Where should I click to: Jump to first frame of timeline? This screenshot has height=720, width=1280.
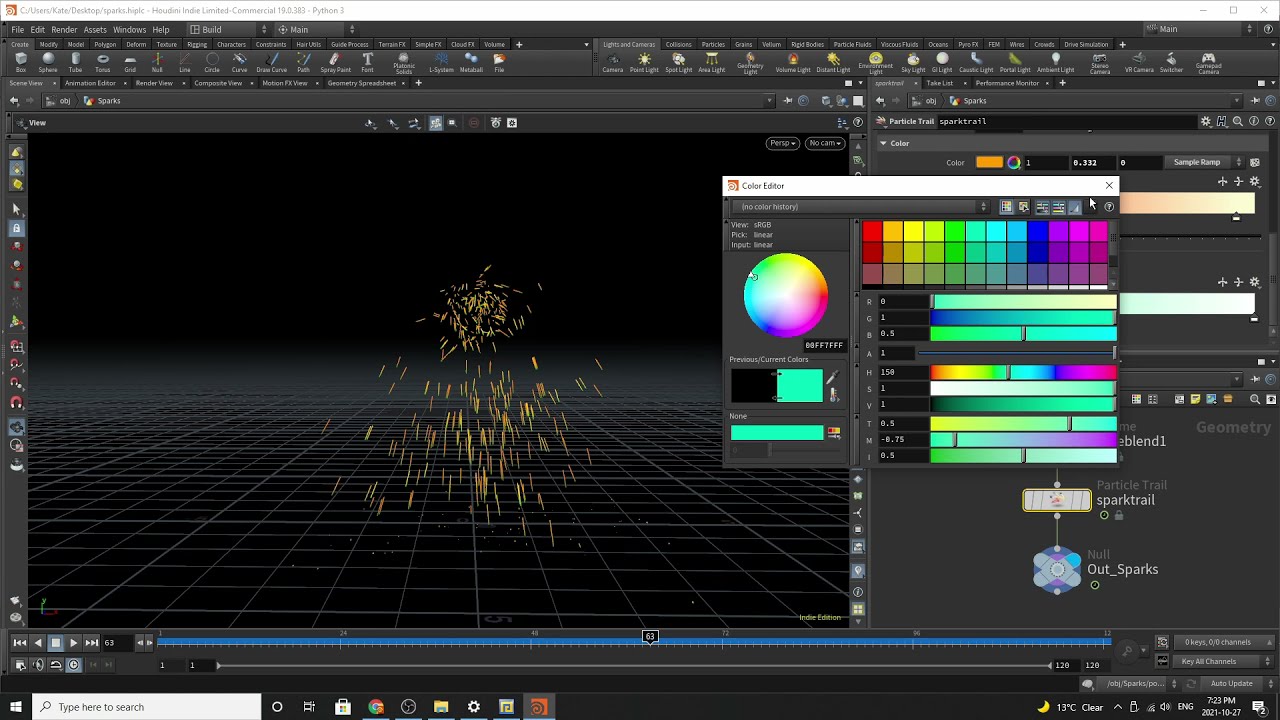click(x=20, y=643)
